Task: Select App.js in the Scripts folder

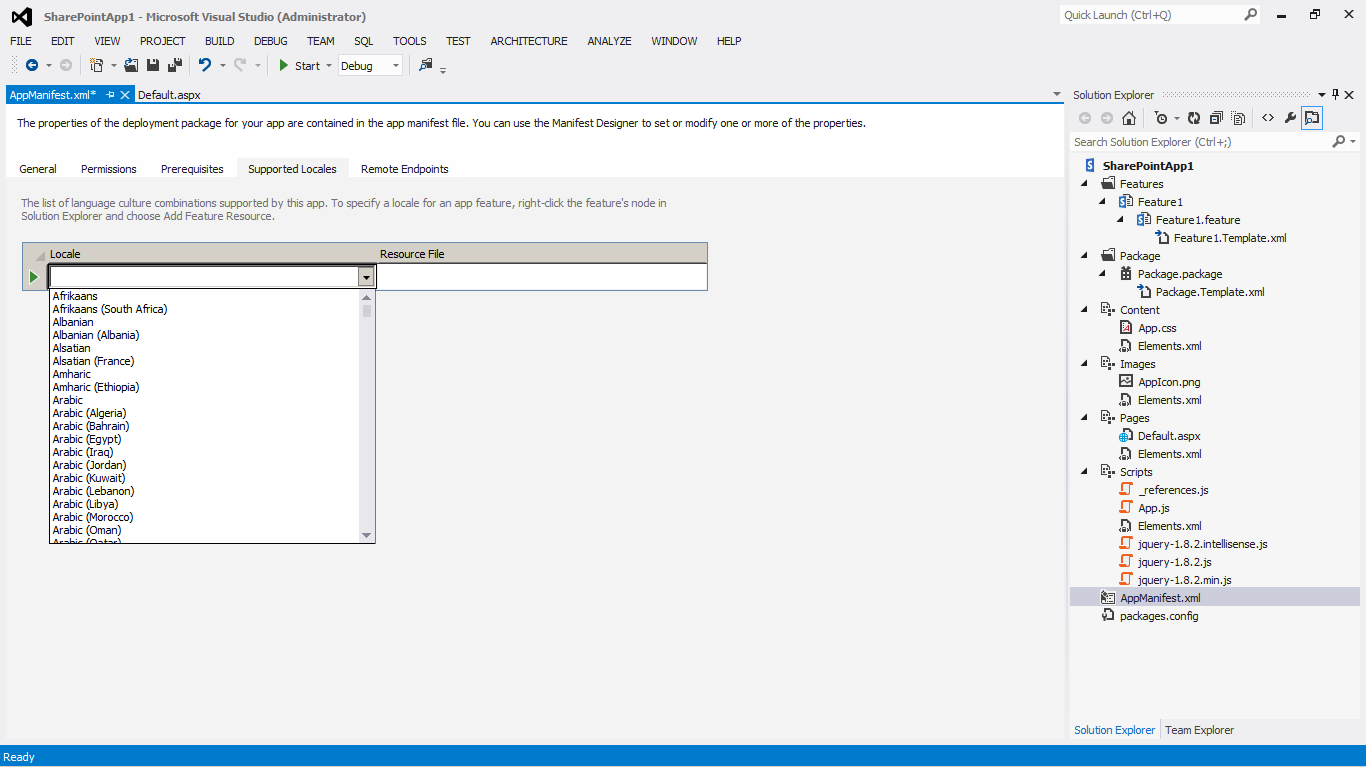Action: pyautogui.click(x=1154, y=508)
